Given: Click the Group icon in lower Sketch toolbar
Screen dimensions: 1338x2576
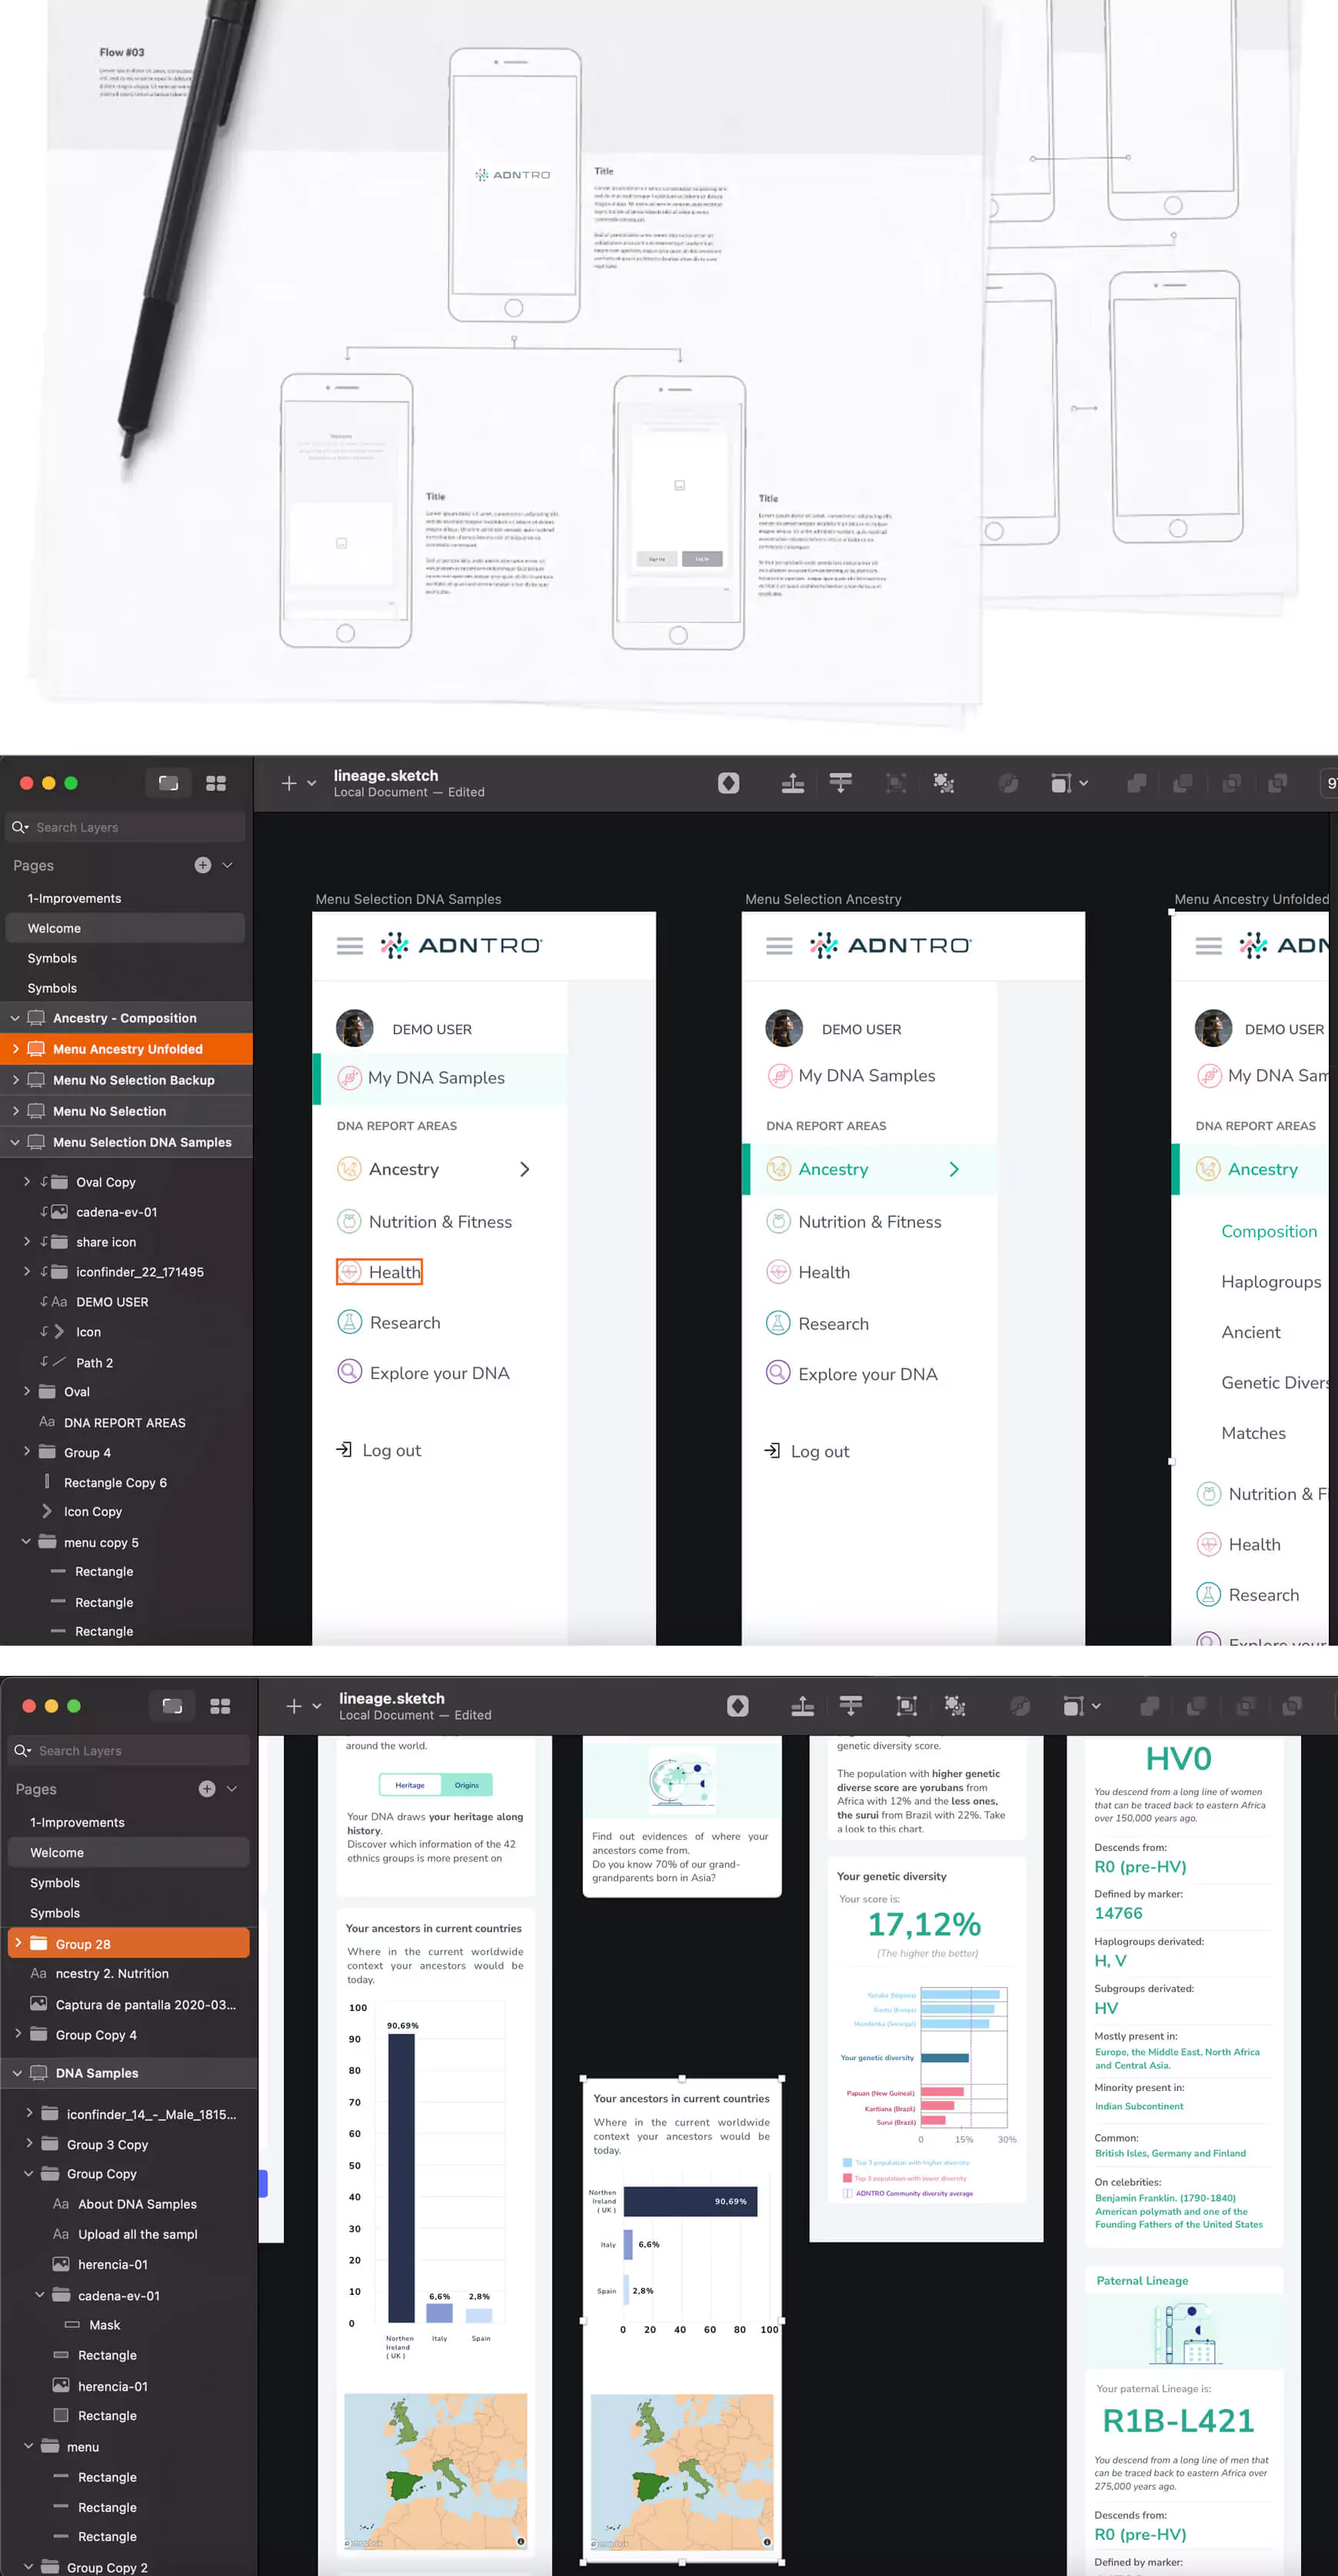Looking at the screenshot, I should tap(906, 1706).
